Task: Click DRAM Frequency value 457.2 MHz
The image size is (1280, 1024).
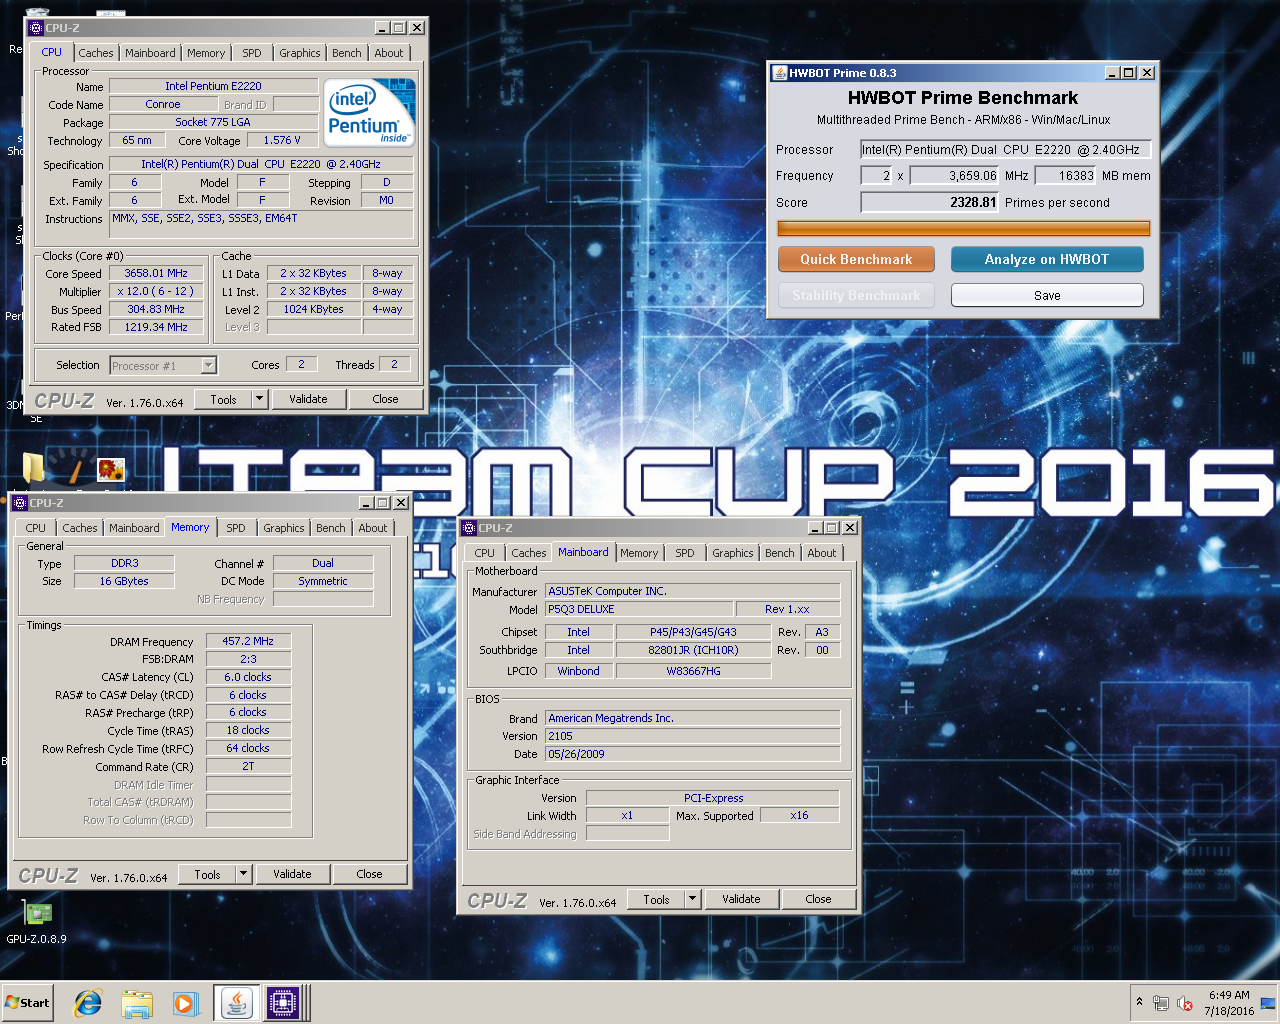Action: click(248, 641)
